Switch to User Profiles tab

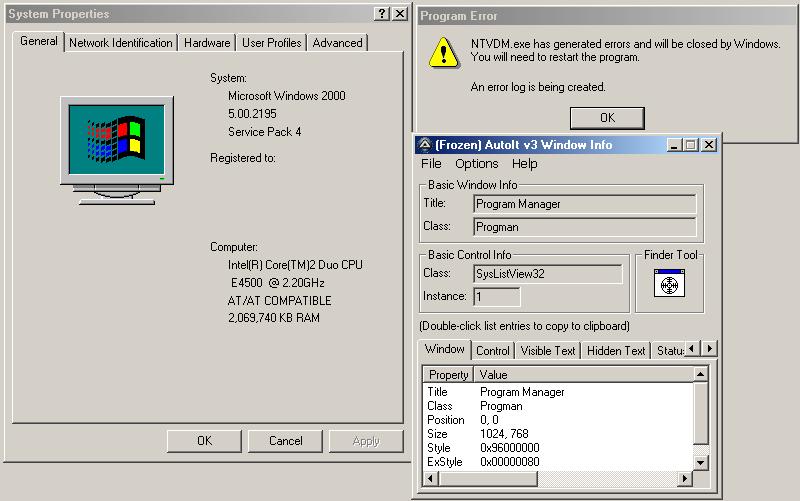[x=271, y=43]
